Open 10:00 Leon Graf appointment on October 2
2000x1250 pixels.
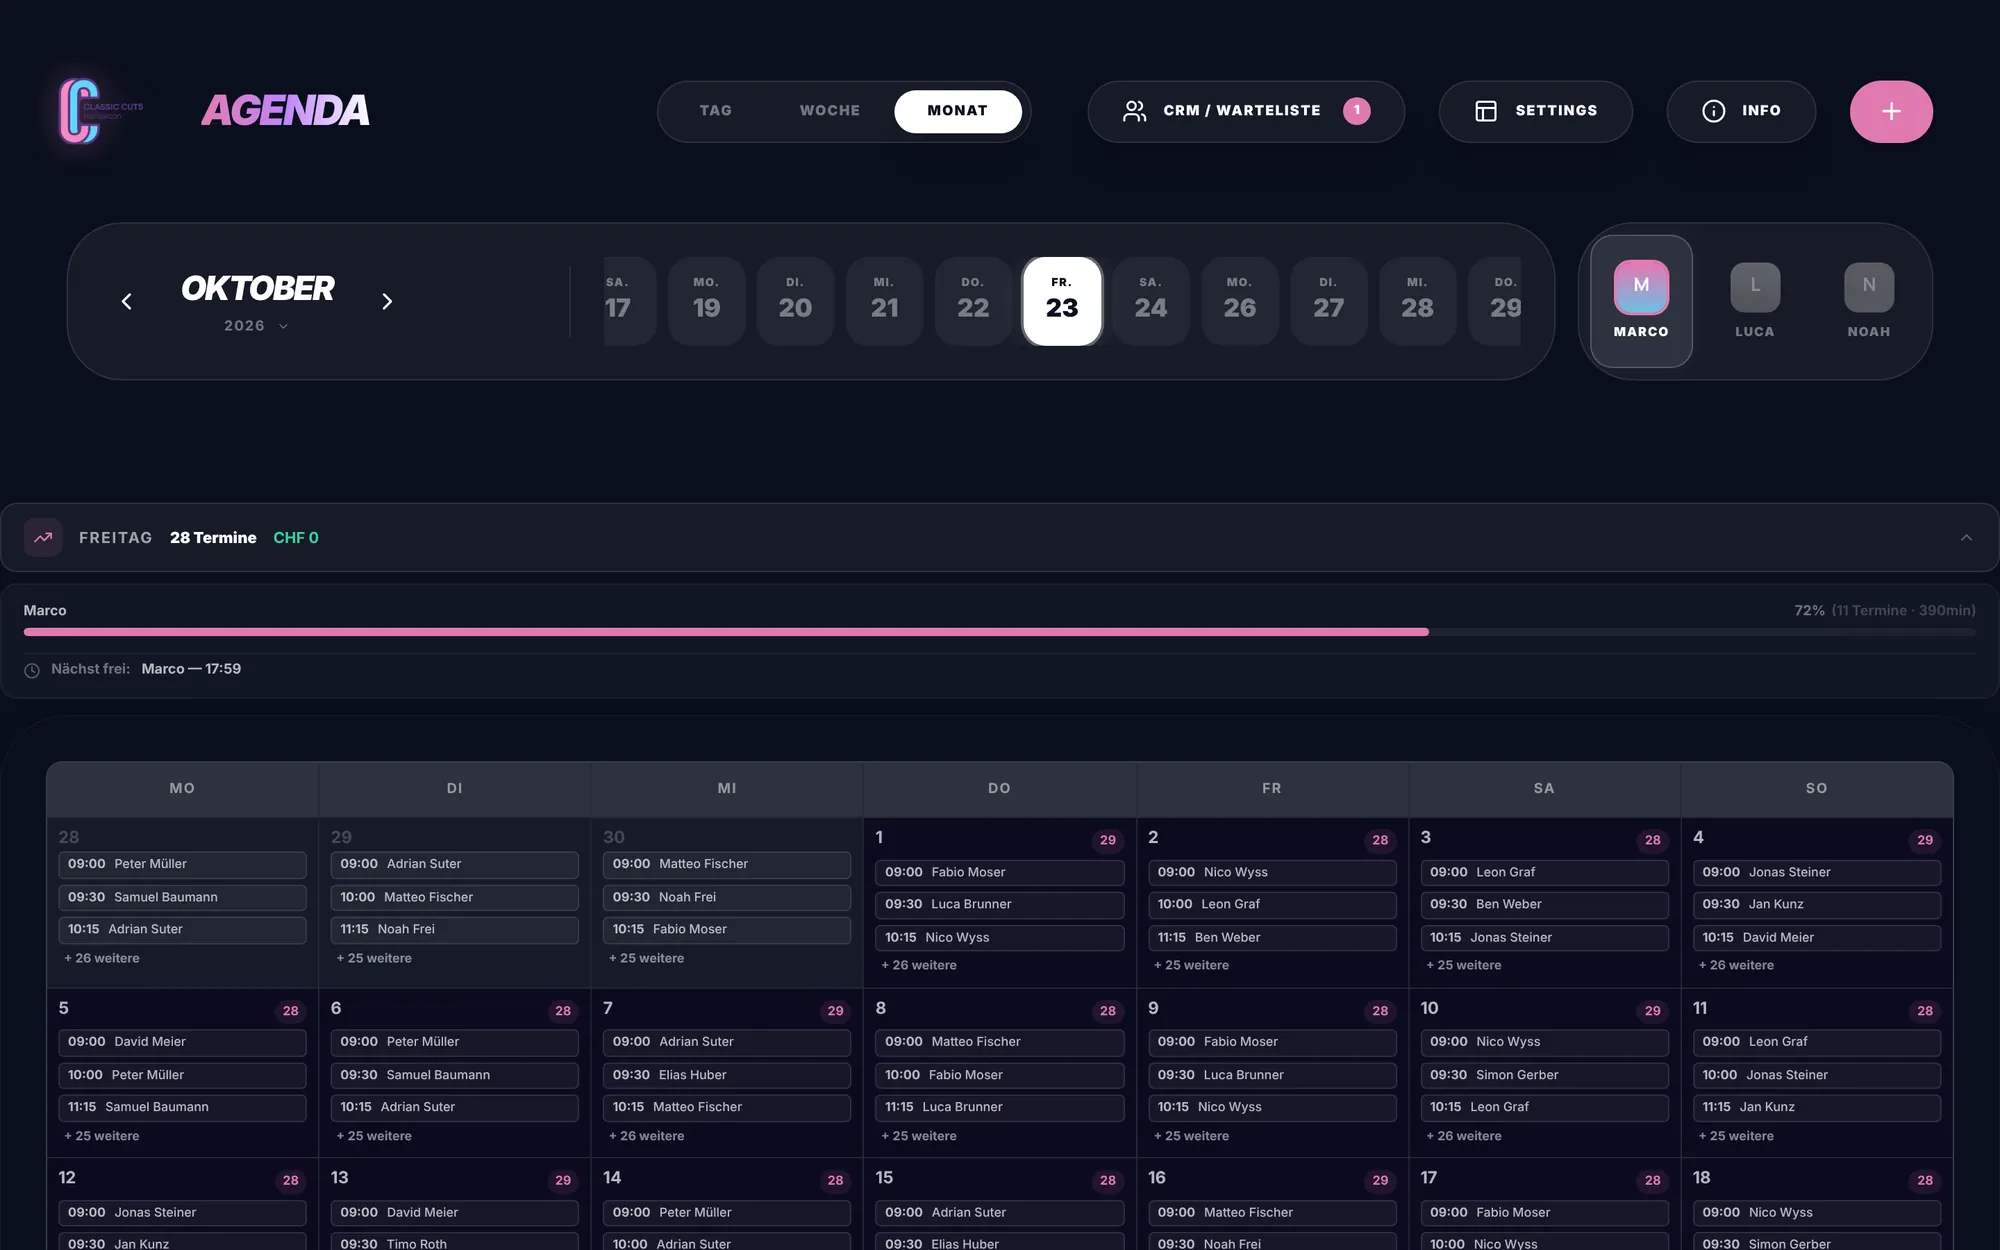click(1272, 904)
